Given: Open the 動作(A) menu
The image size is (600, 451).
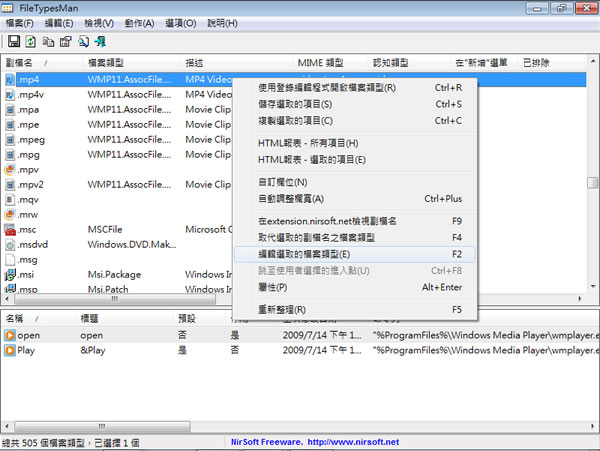Looking at the screenshot, I should (x=140, y=23).
